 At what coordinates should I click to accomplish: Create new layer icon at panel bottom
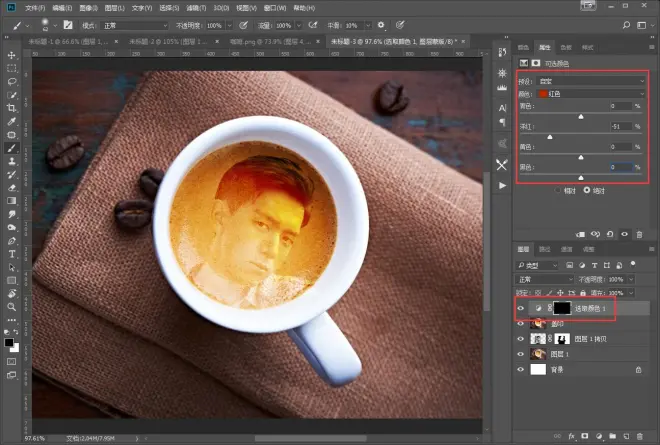point(626,436)
